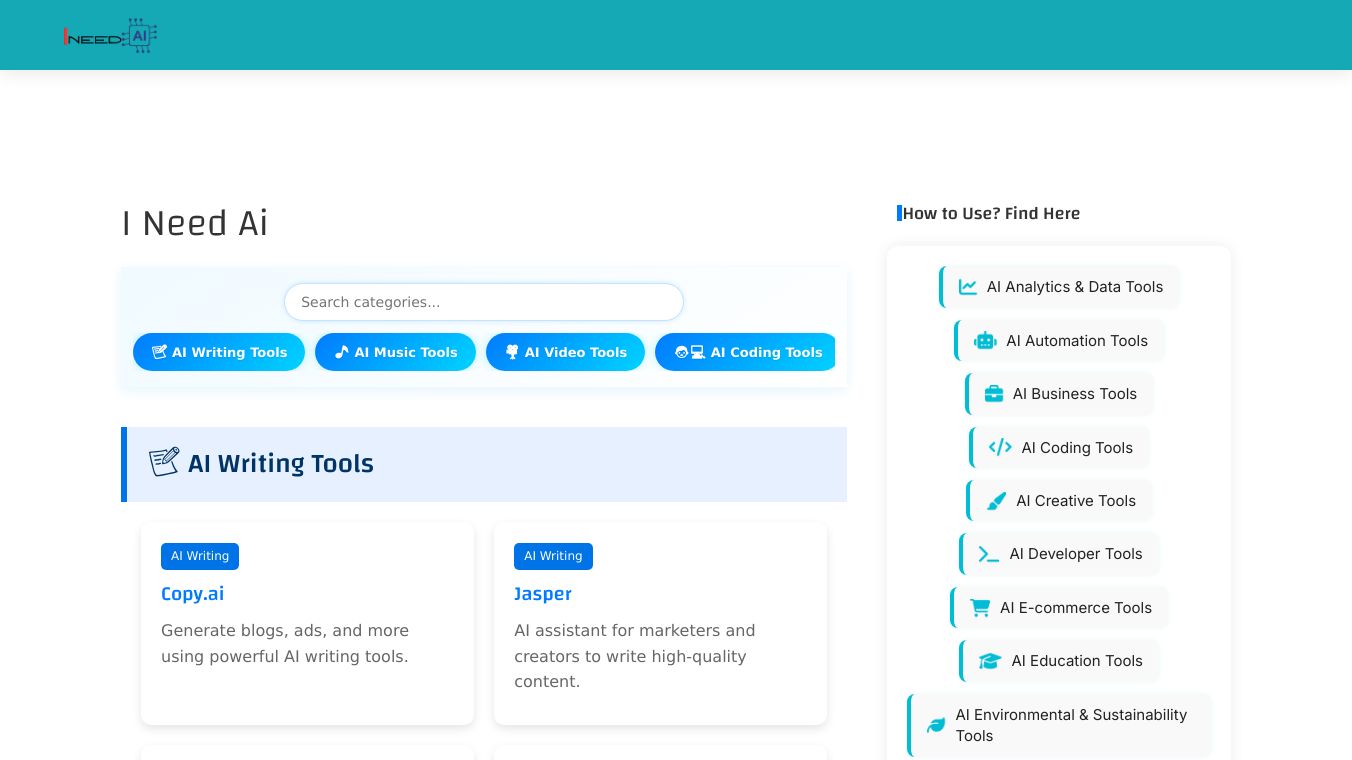The height and width of the screenshot is (760, 1352).
Task: Select the AI Music Tools category pill
Action: (396, 352)
